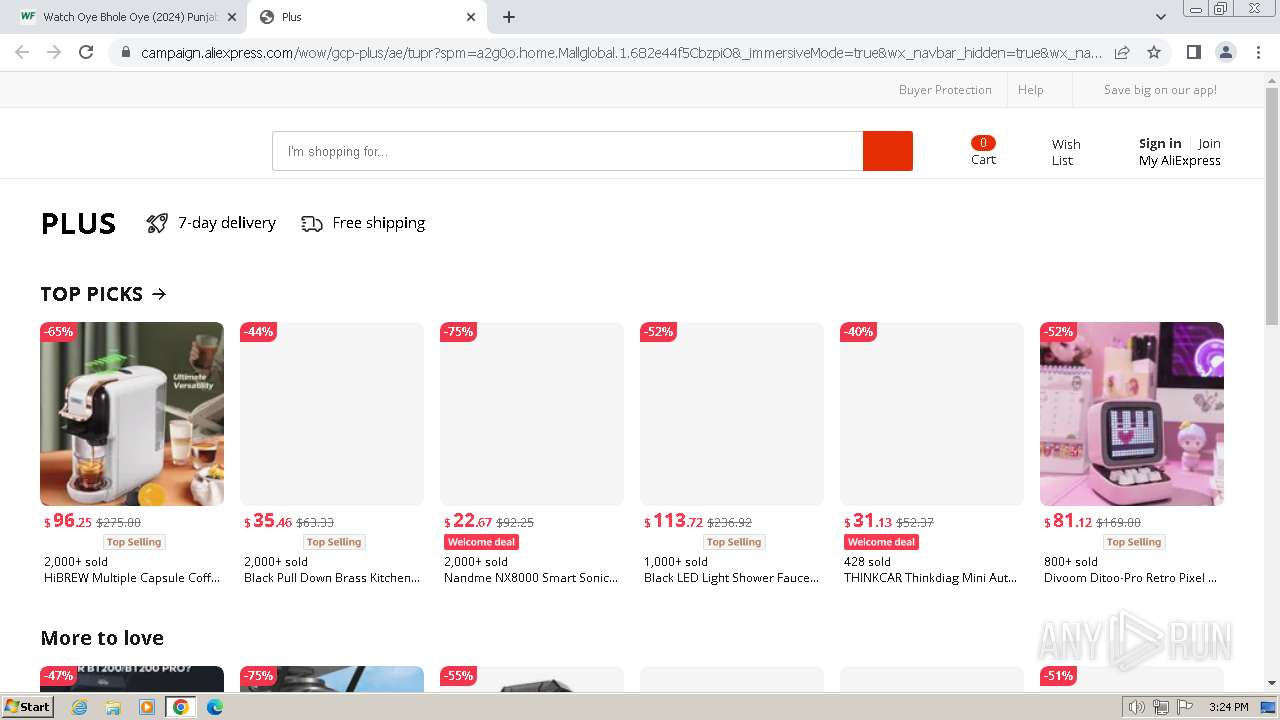Screen dimensions: 1280x720
Task: Open Black LED Light Shower Faucet title
Action: 731,578
